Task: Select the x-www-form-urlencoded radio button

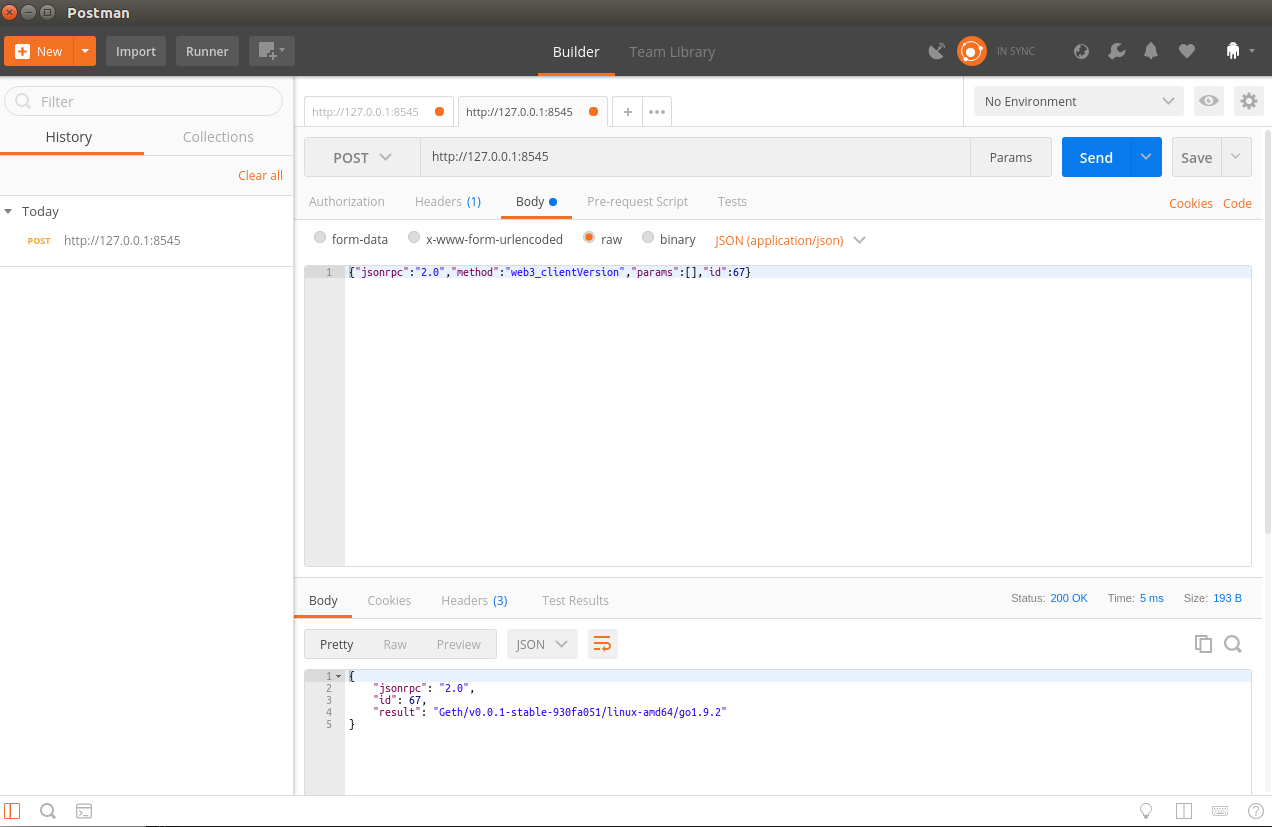Action: [413, 238]
